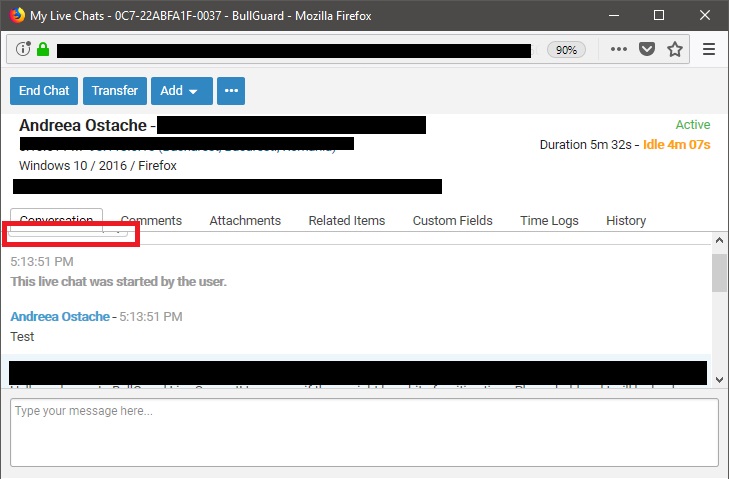
Task: Open the History tab
Action: point(626,221)
